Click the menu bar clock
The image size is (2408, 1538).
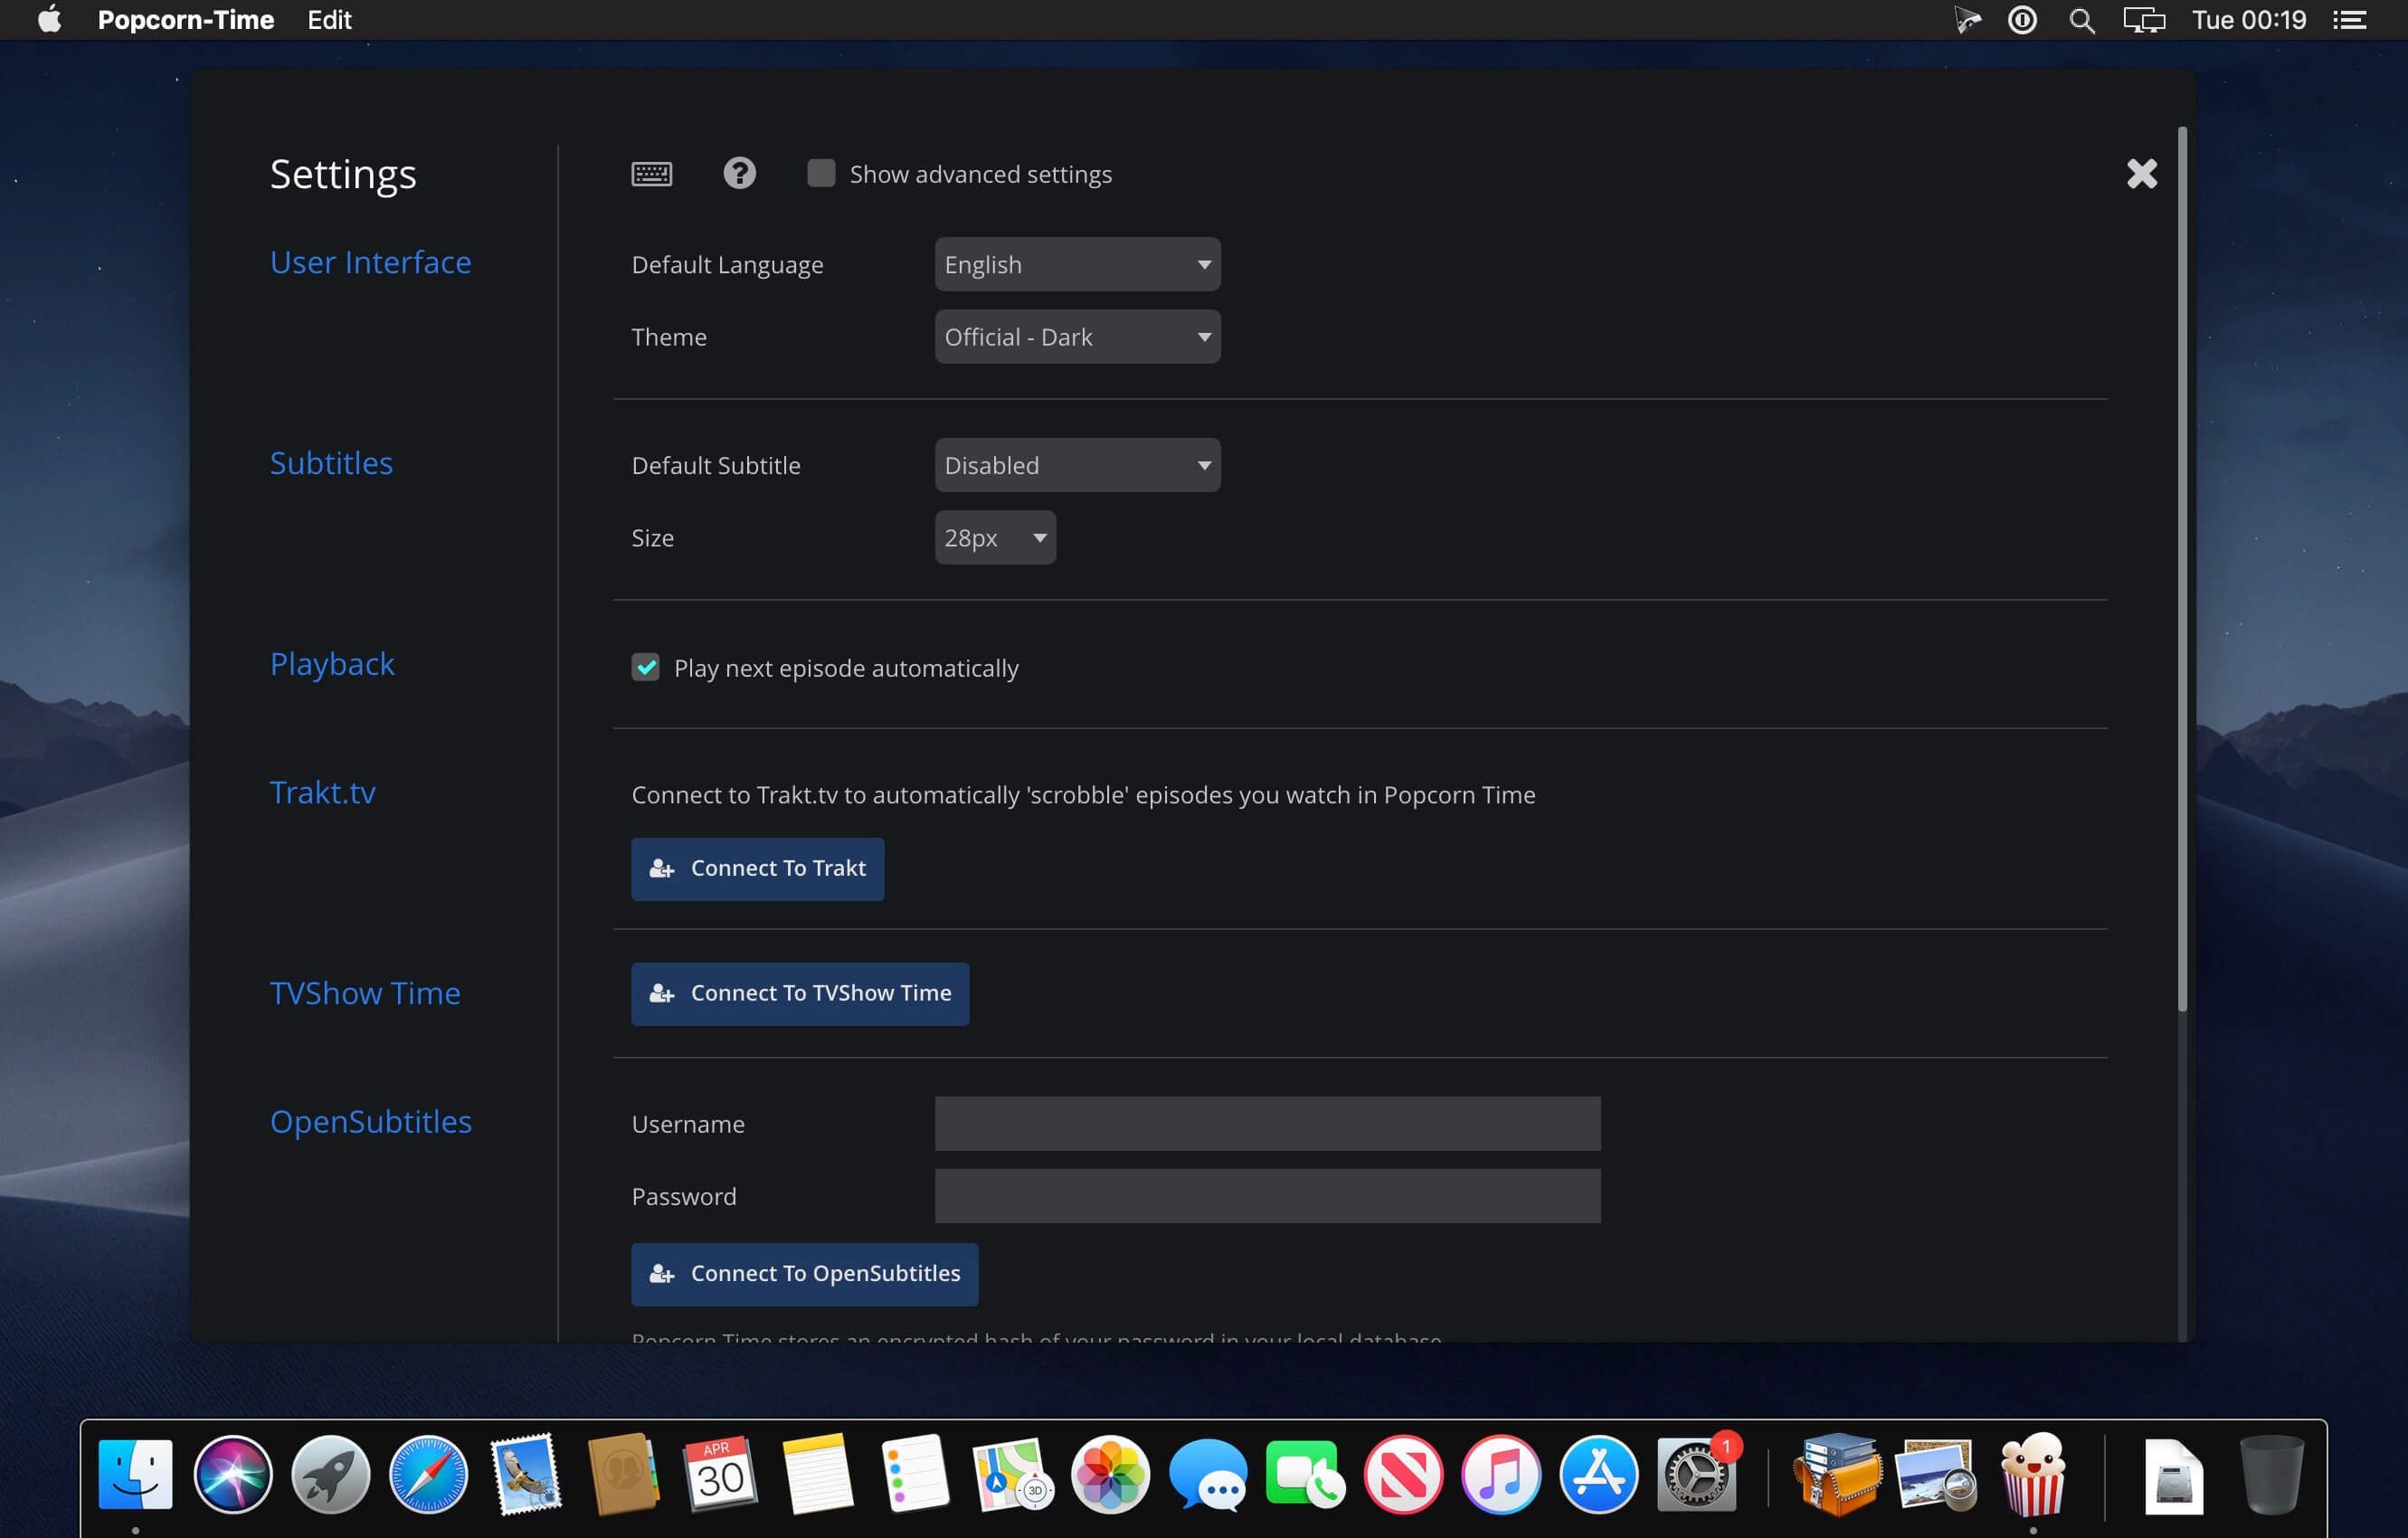click(2248, 20)
